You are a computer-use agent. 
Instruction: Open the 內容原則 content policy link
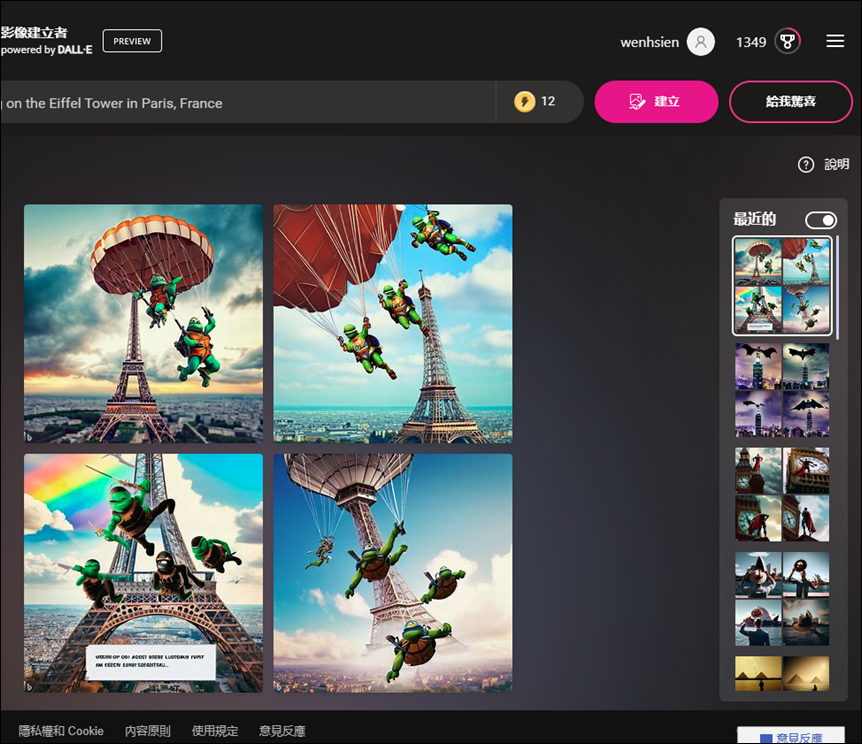coord(147,731)
